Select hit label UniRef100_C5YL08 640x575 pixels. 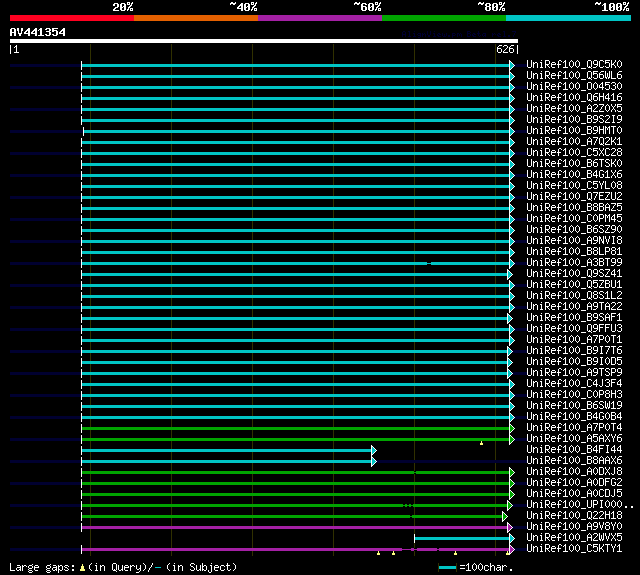(574, 186)
